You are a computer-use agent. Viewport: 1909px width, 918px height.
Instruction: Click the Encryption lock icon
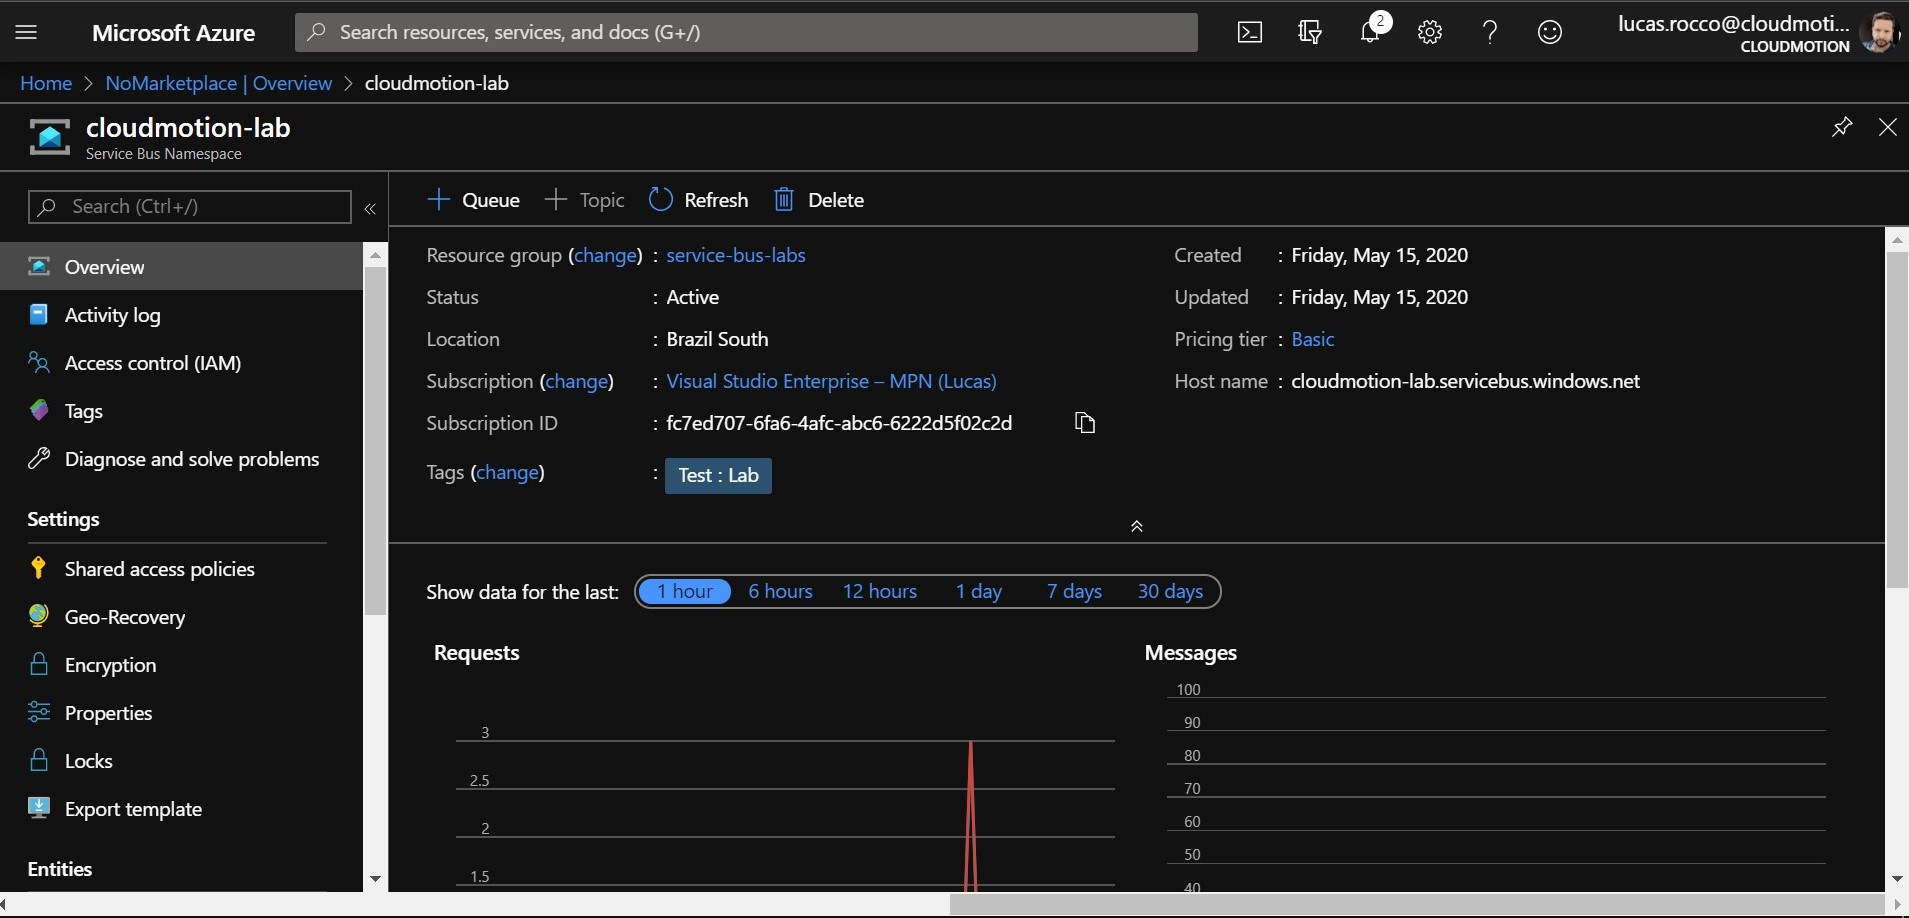click(x=39, y=664)
